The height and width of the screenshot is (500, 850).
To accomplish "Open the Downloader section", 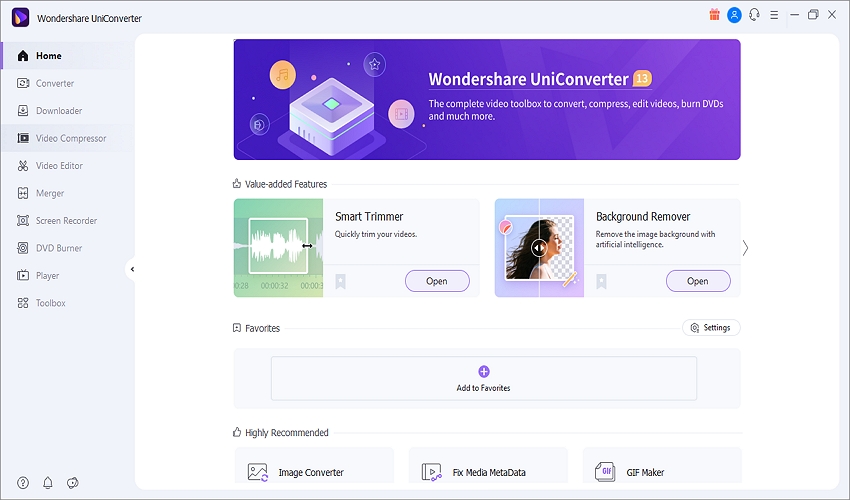I will tap(67, 111).
